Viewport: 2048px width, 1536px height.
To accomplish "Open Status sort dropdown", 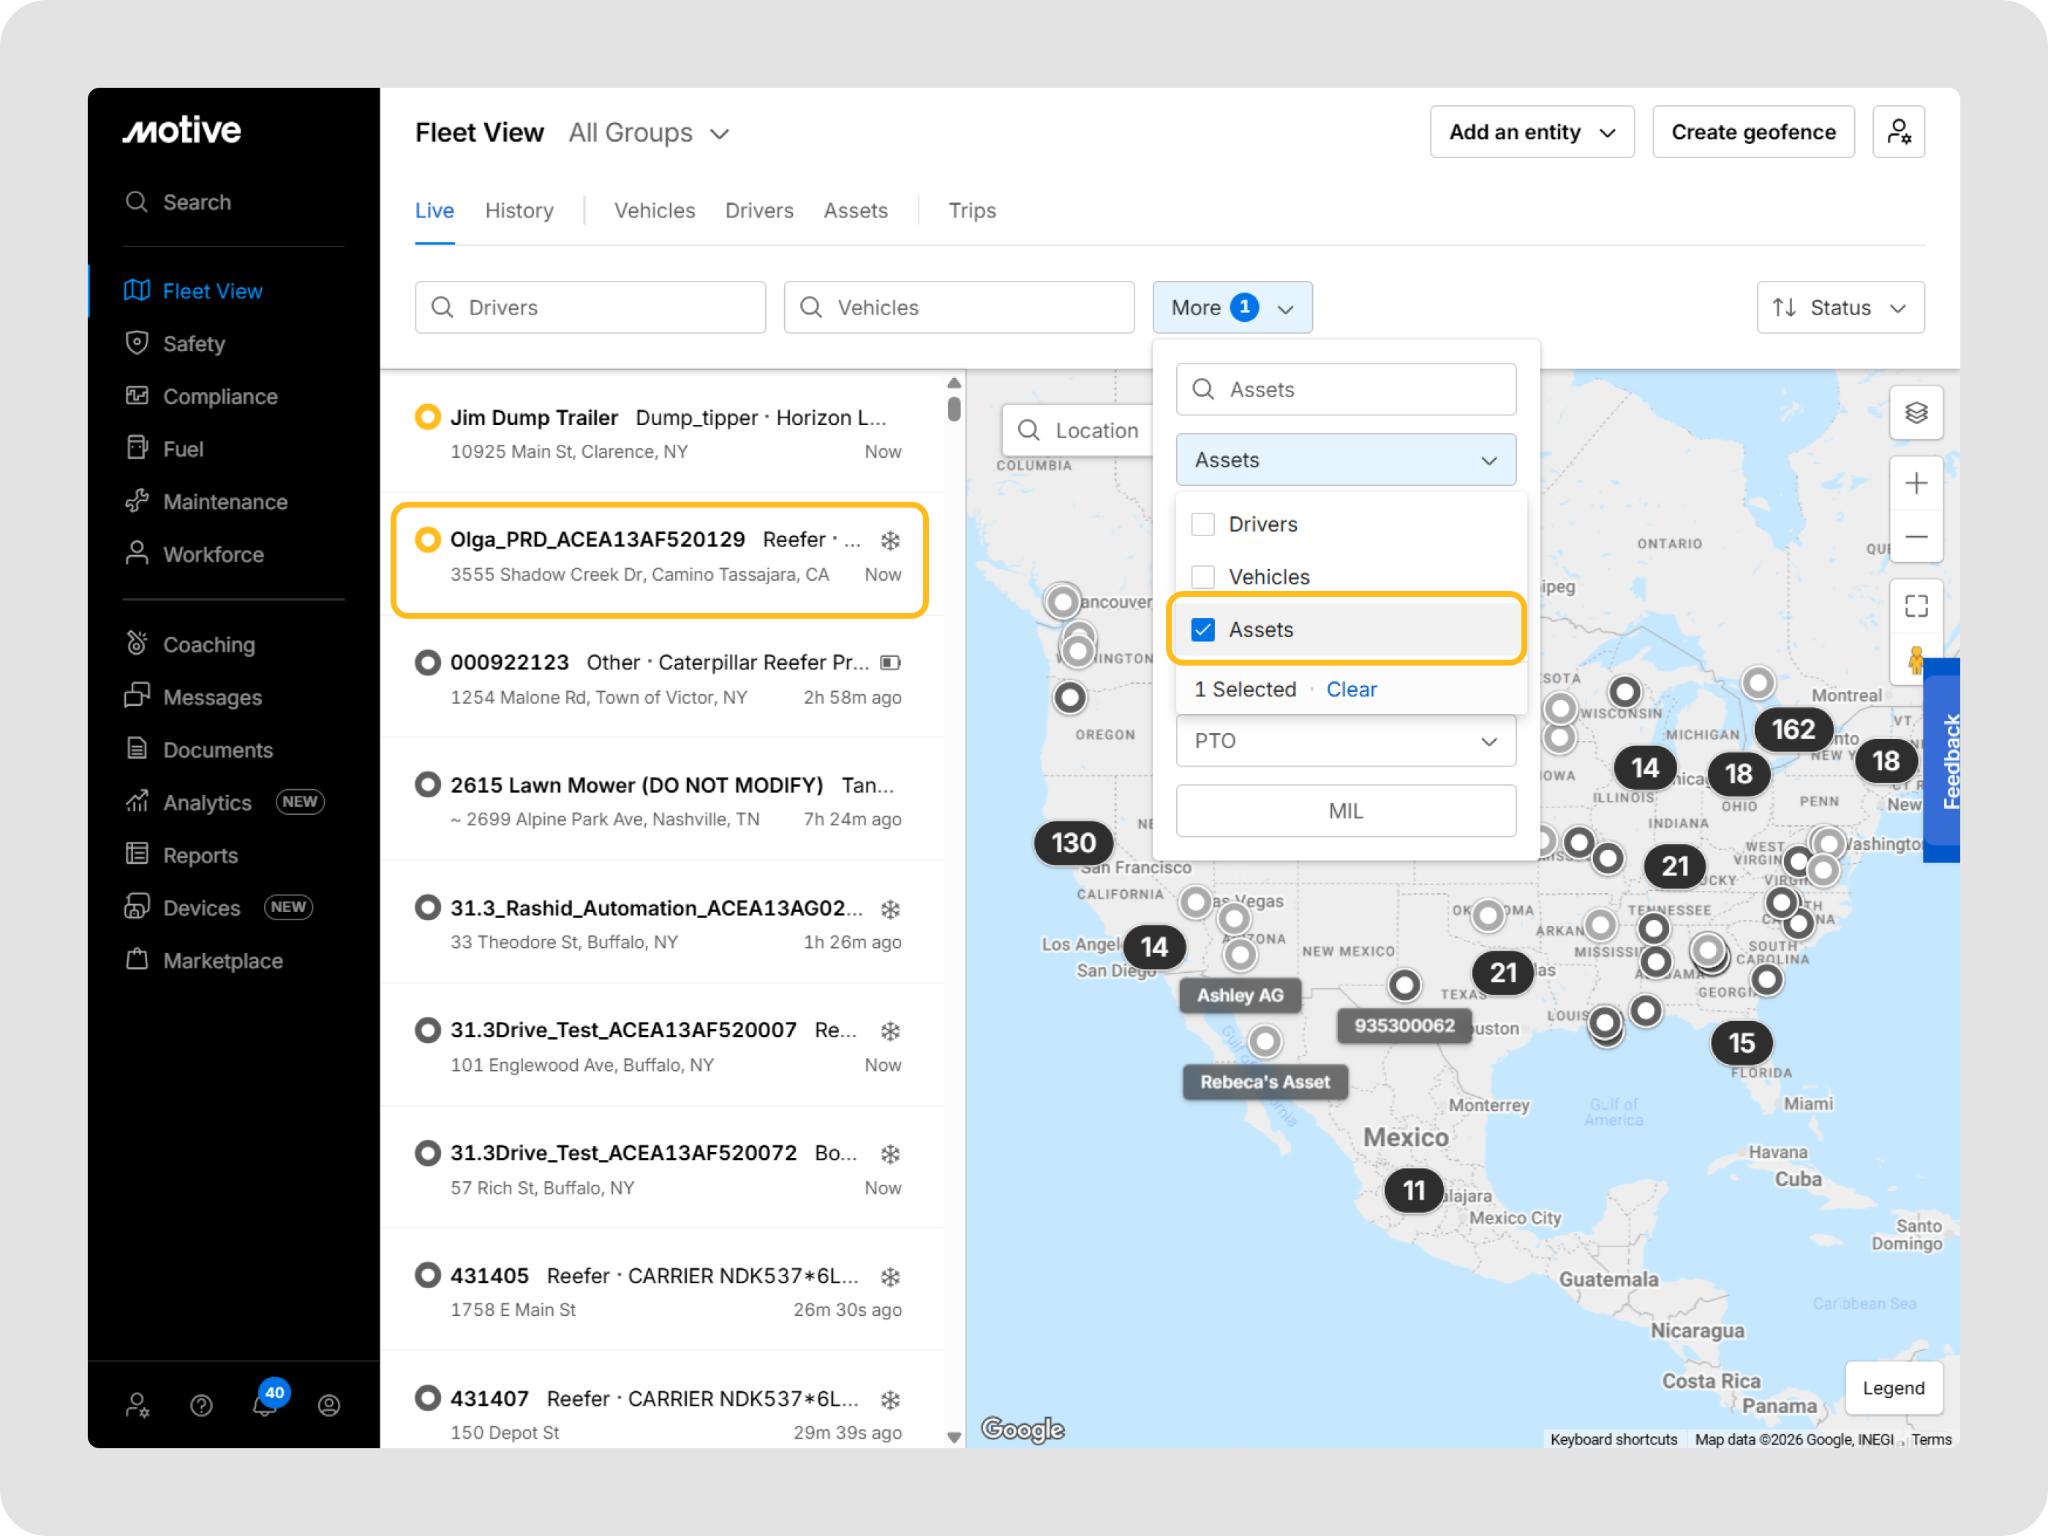I will tap(1840, 308).
